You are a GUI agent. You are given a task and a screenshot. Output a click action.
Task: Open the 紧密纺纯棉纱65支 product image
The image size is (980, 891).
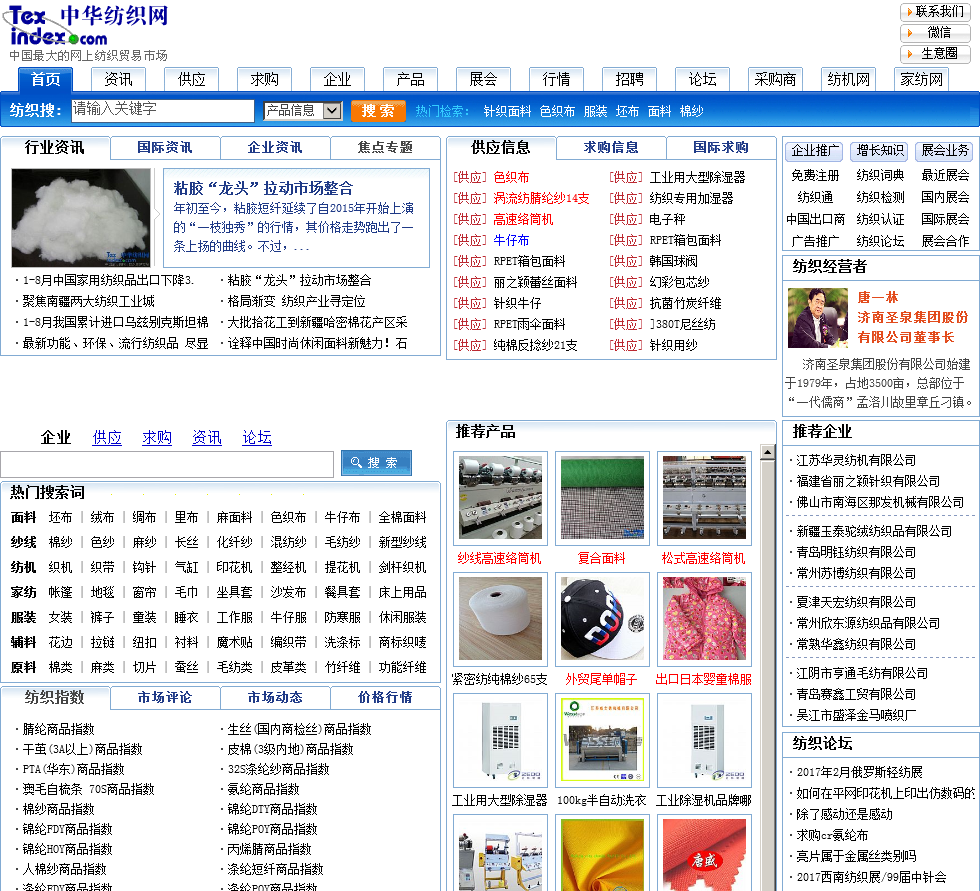(500, 619)
